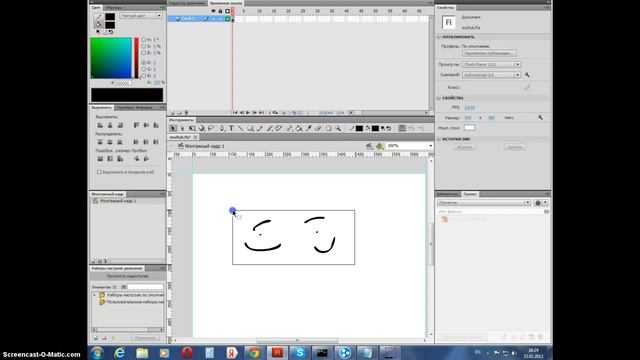Image resolution: width=640 pixels, height=360 pixels.
Task: Click the Edit Symbols icon
Action: [380, 146]
